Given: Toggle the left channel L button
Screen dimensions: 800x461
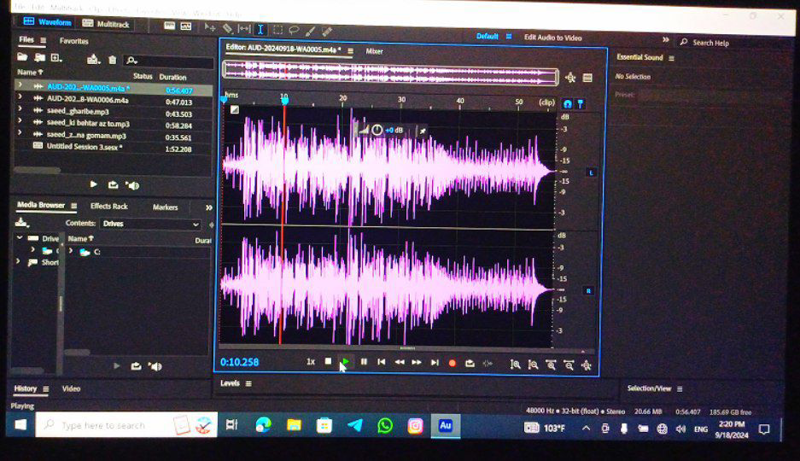Looking at the screenshot, I should click(x=590, y=172).
